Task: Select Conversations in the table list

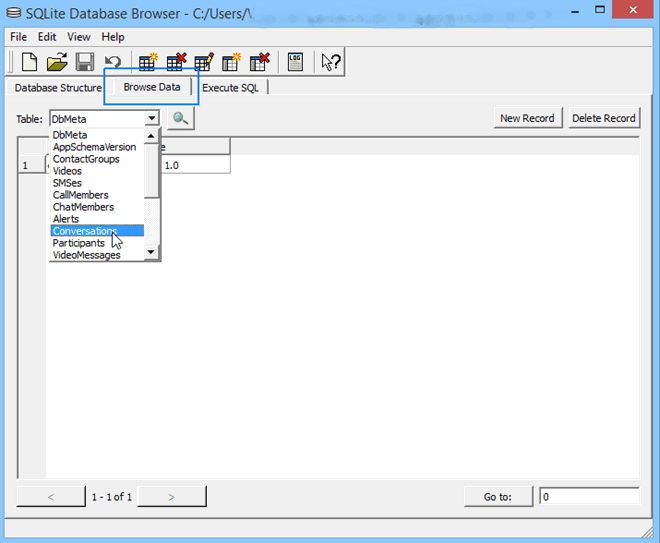Action: (97, 231)
